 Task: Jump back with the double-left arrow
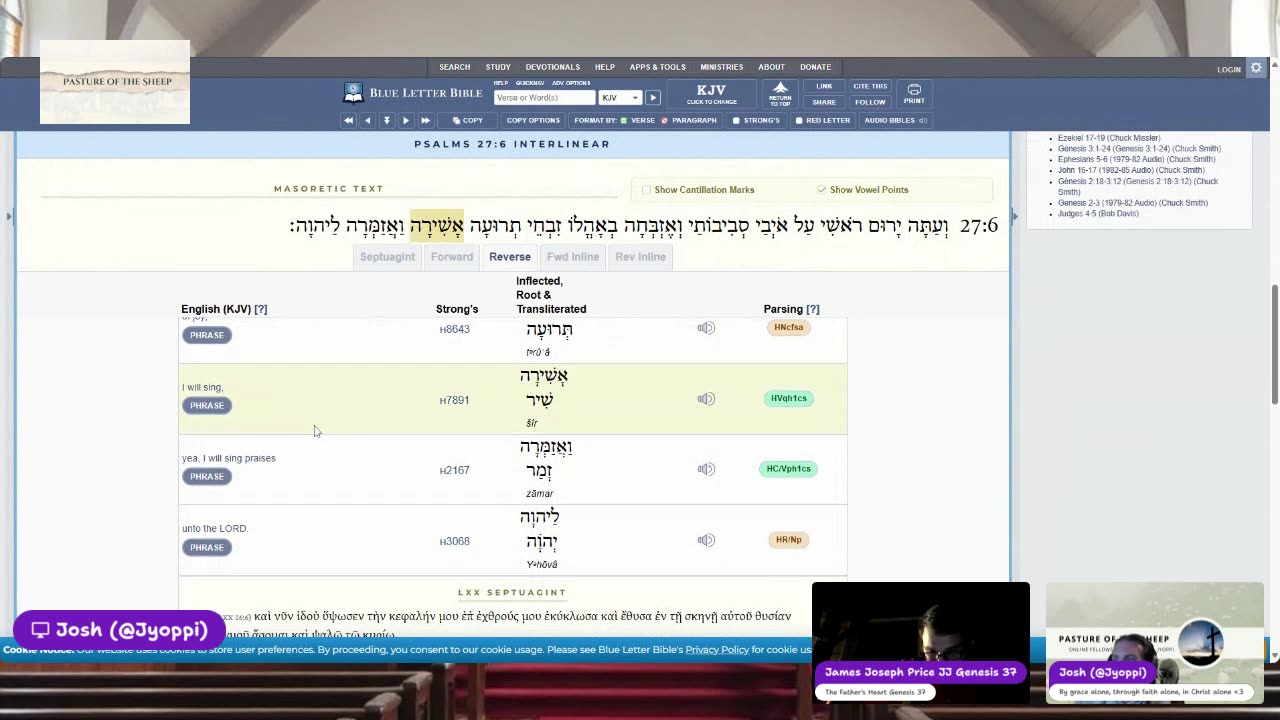(348, 120)
